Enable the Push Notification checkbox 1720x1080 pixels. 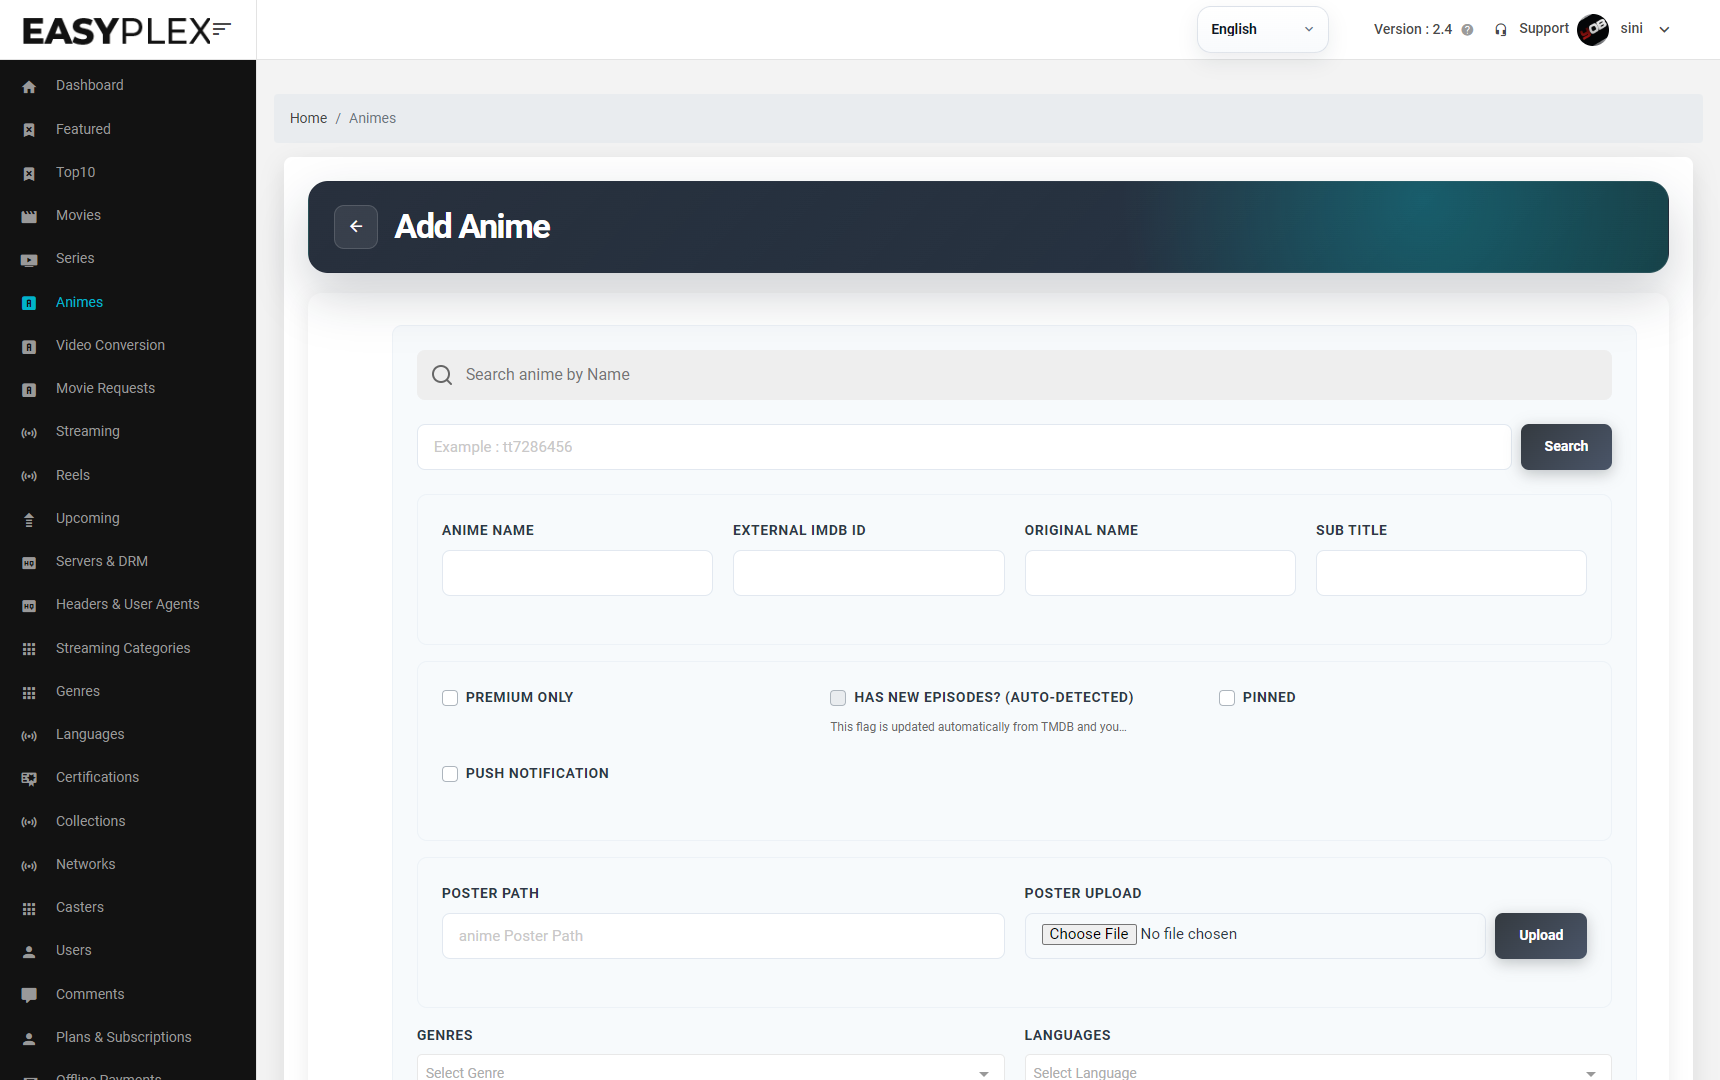[x=450, y=774]
